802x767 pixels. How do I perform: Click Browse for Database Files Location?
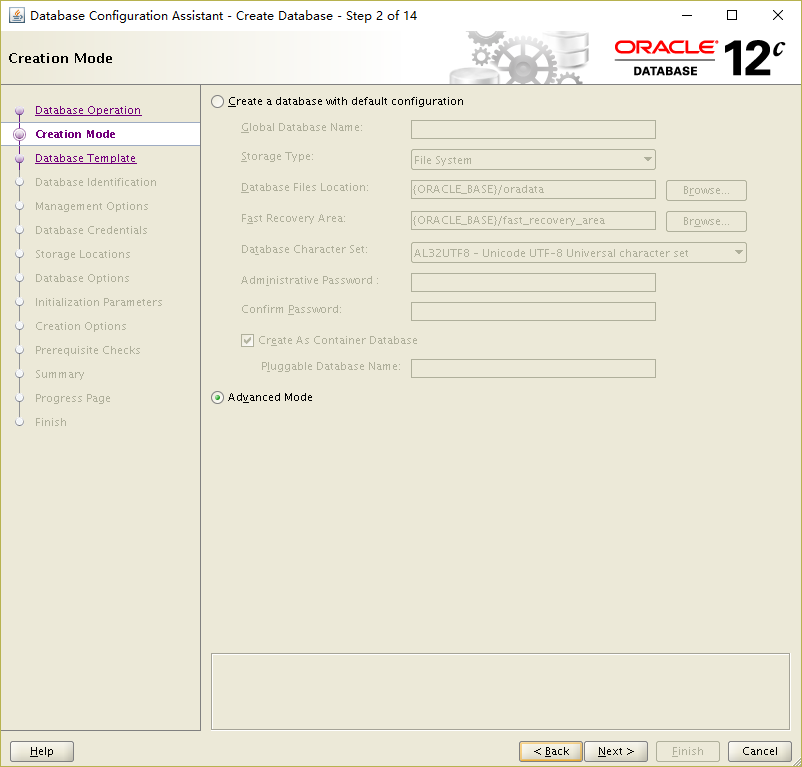(x=706, y=190)
